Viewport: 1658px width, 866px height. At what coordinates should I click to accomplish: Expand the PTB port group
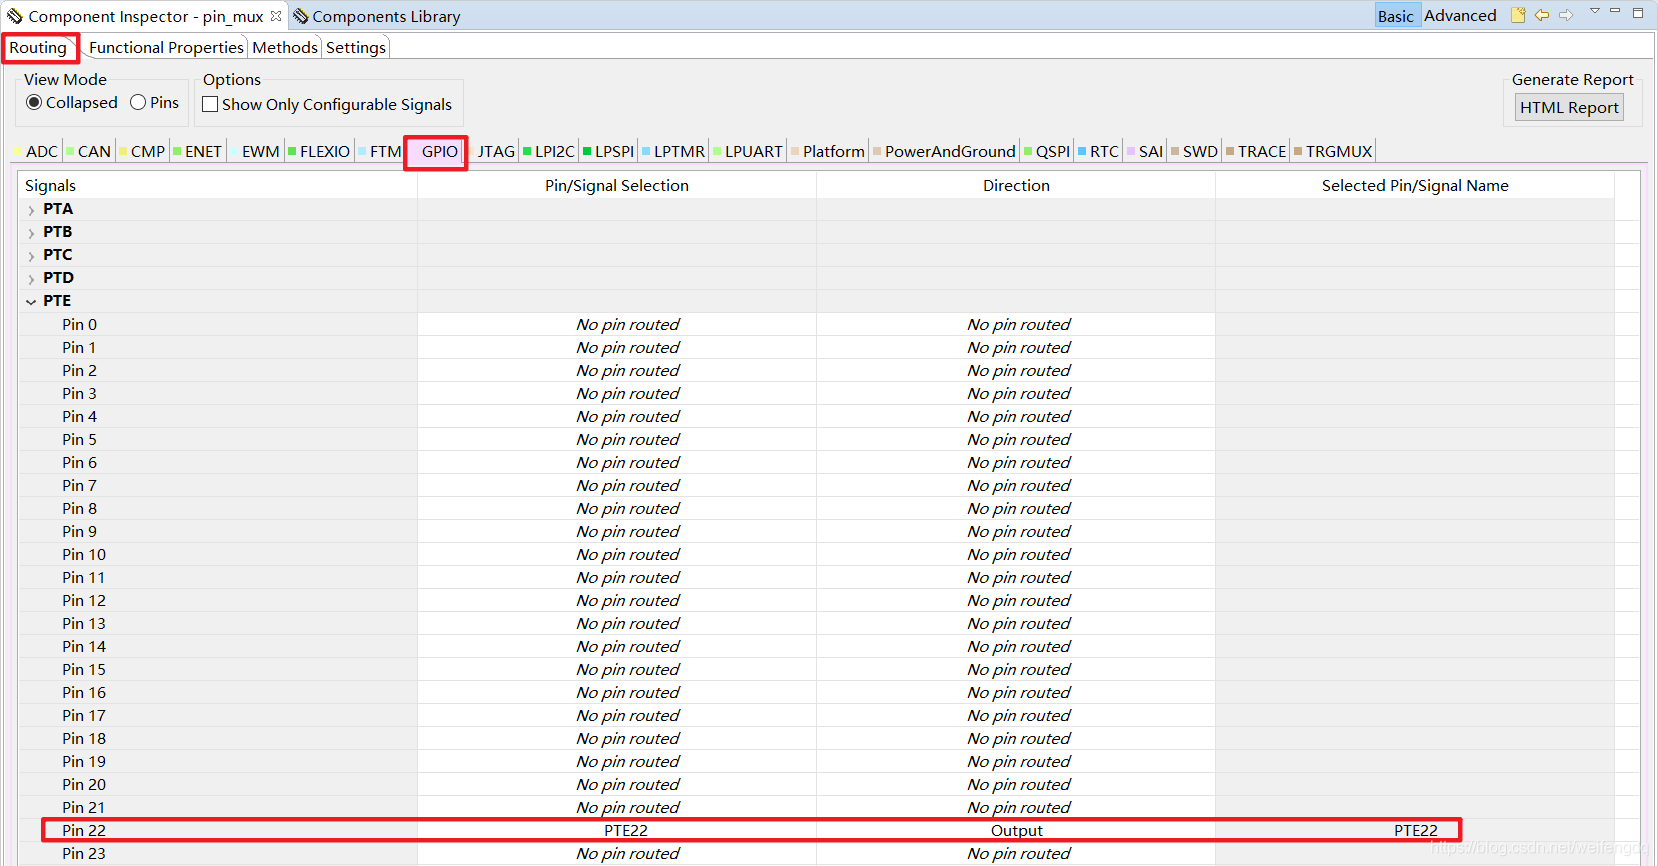pos(31,233)
